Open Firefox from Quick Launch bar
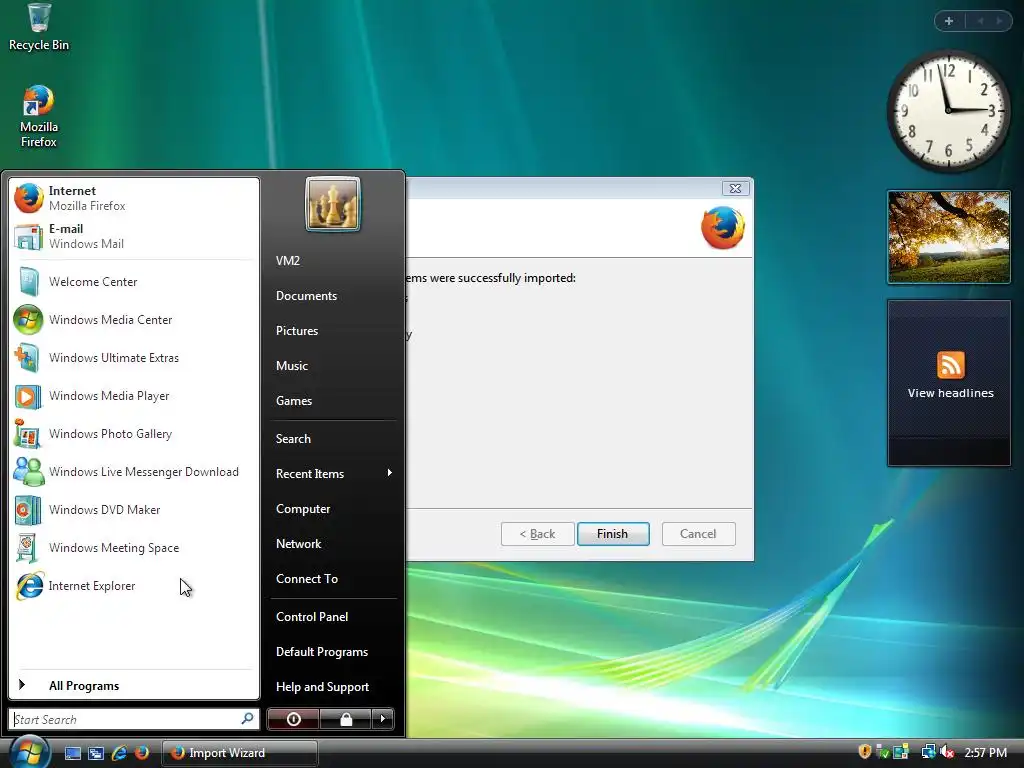This screenshot has height=768, width=1024. pyautogui.click(x=142, y=753)
